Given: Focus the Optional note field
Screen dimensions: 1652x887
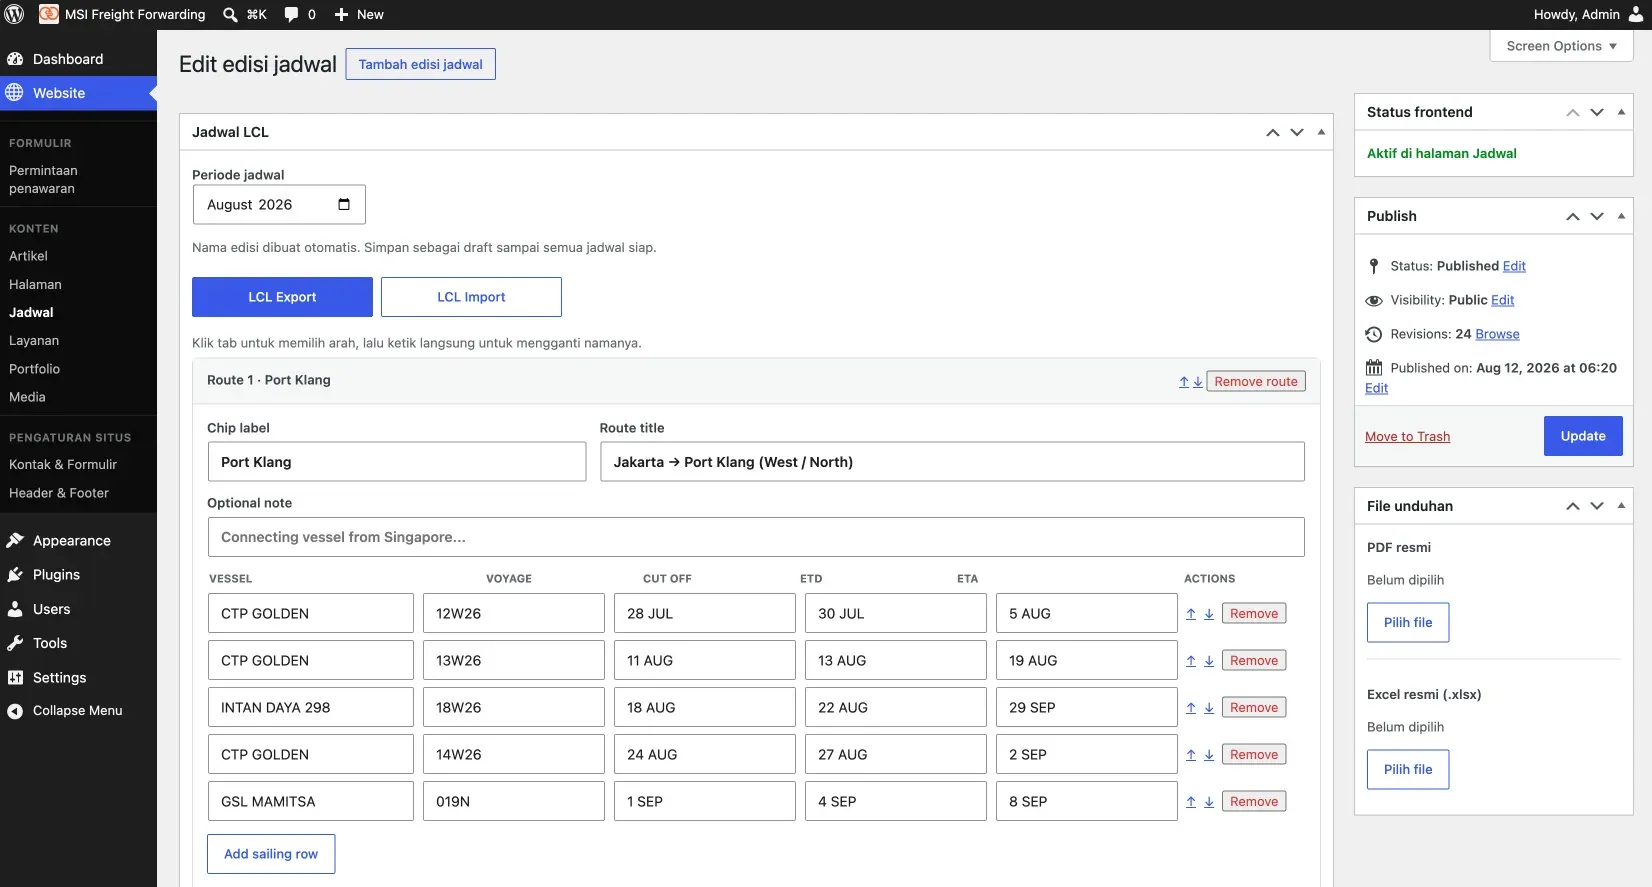Looking at the screenshot, I should coord(756,537).
